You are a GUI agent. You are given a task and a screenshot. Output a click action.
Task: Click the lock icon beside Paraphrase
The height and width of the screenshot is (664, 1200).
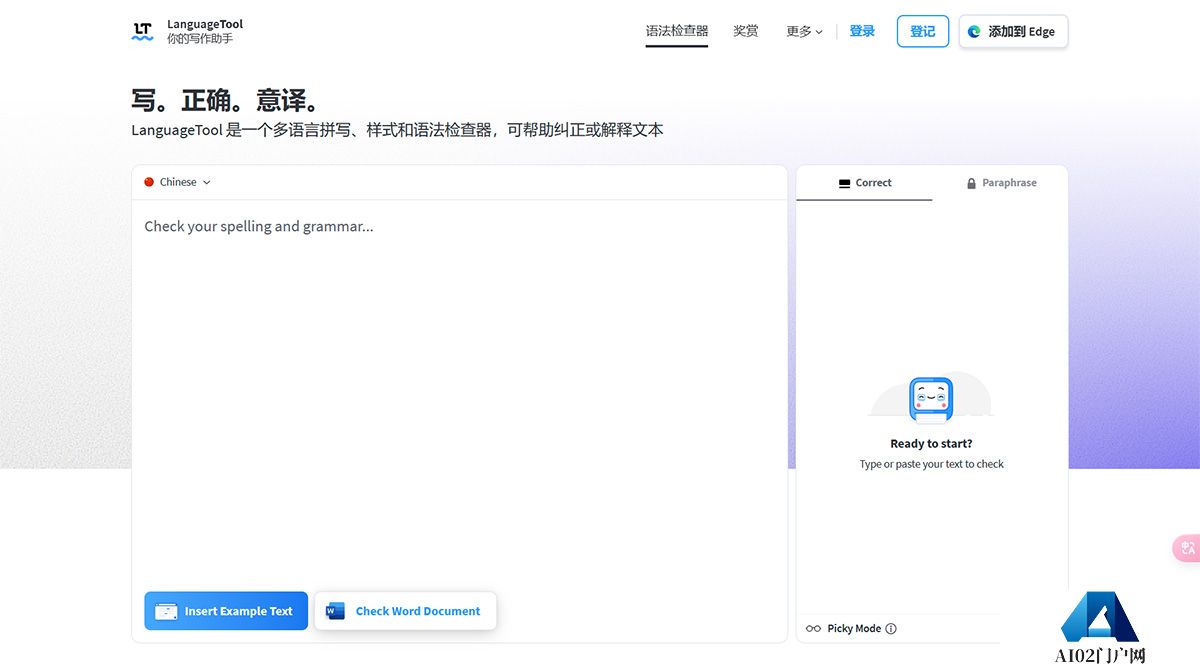(971, 183)
